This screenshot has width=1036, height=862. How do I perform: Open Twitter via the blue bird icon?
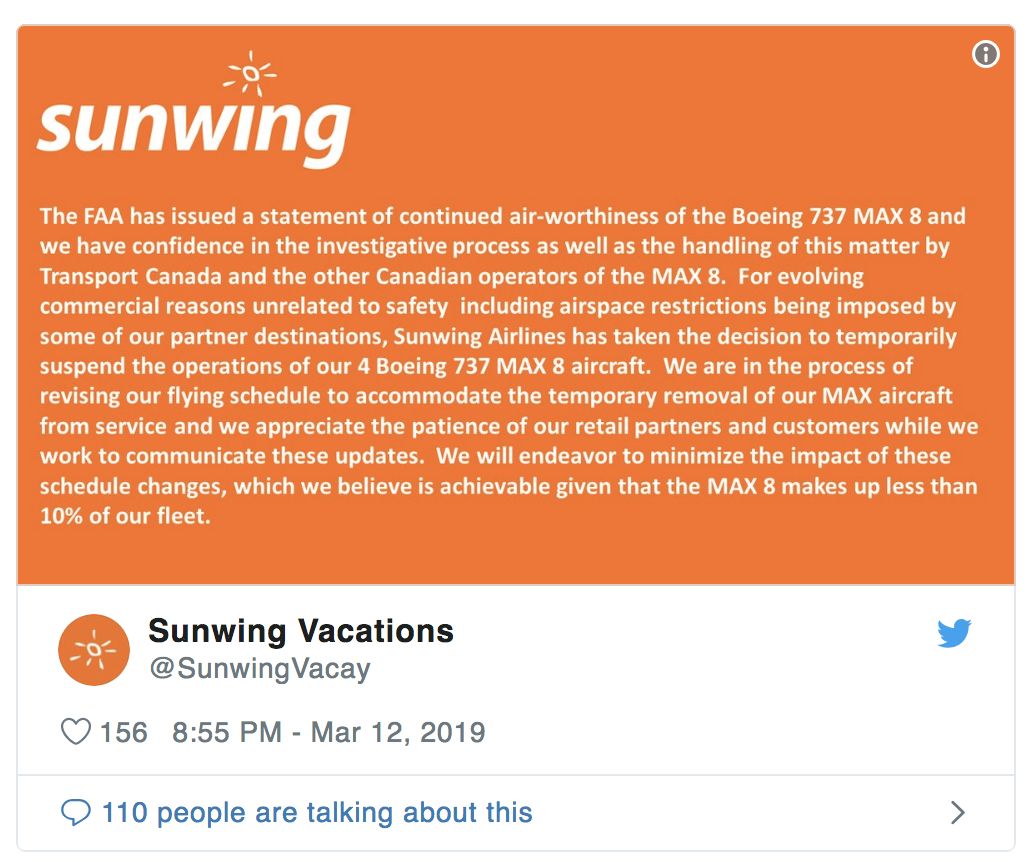(954, 633)
